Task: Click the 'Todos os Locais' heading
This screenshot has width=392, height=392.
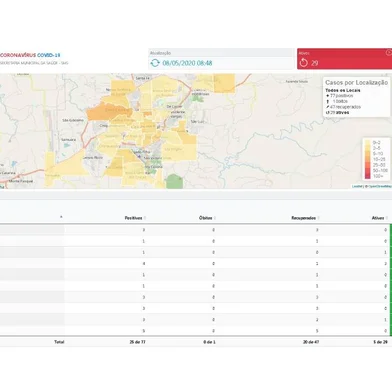Action: [x=343, y=90]
